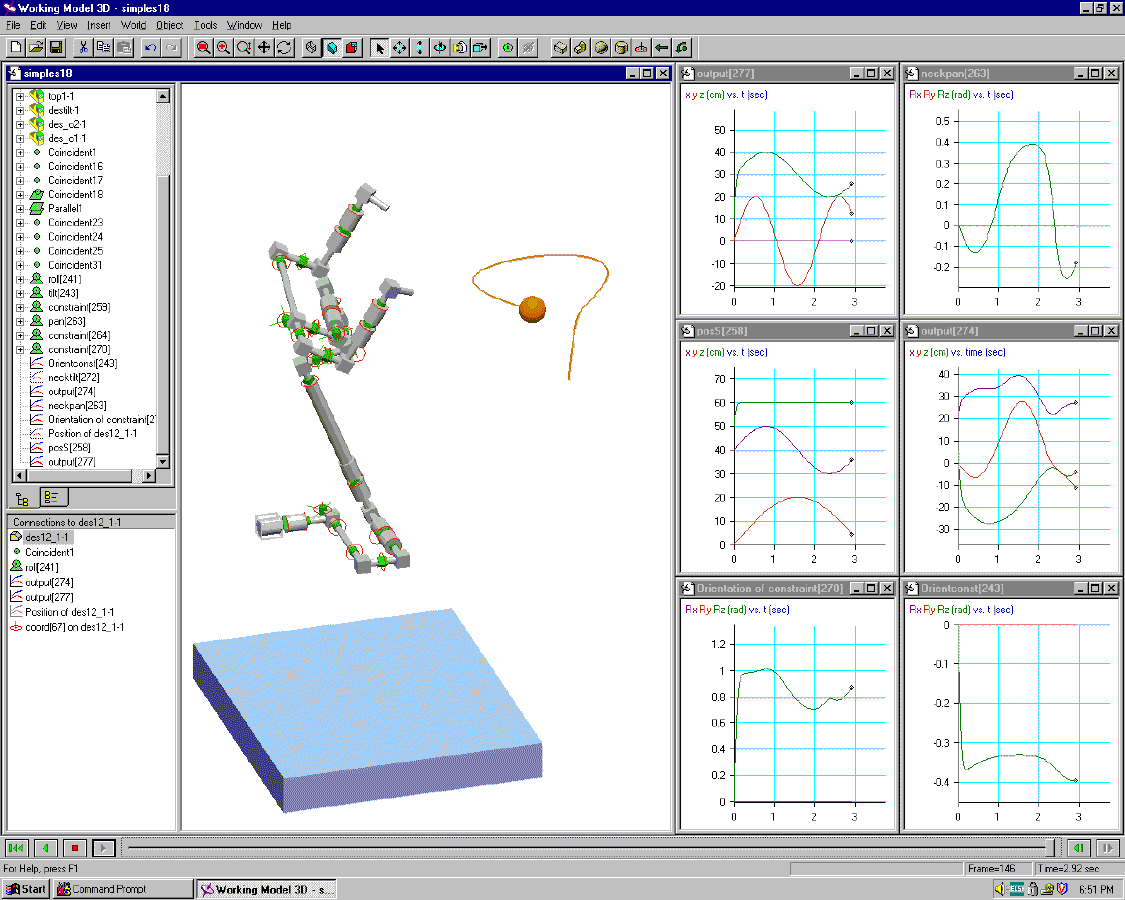Click the simulation frame slider track
The image size is (1125, 900).
585,848
